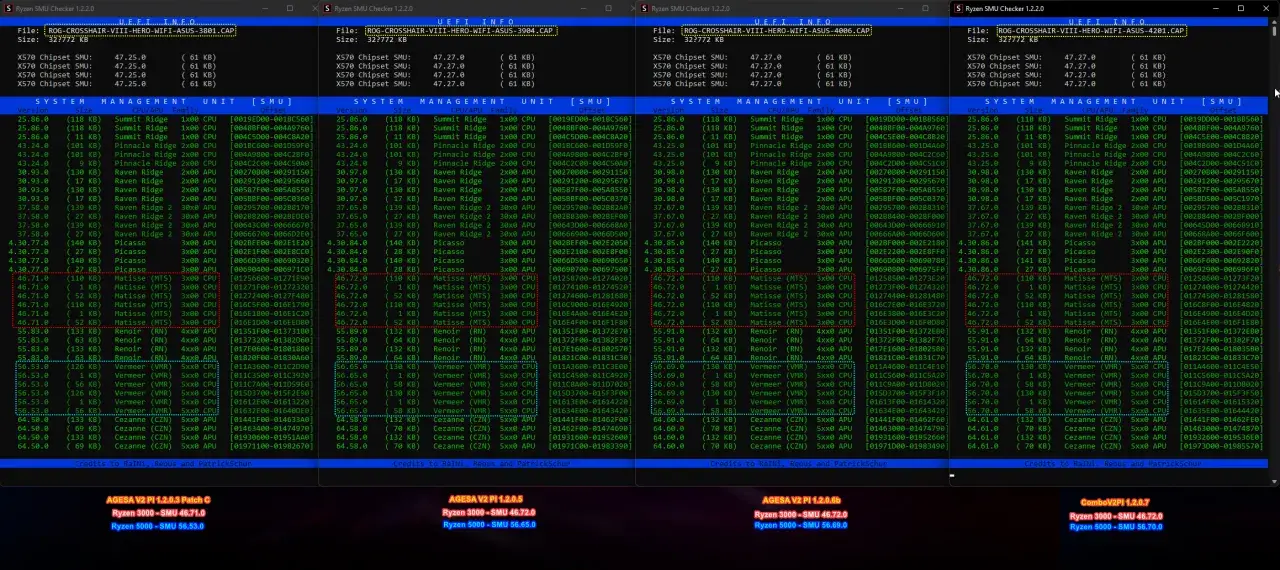Screen dimensions: 1280x570
Task: Click the ComboV2PI 1.2.0.7 caption
Action: pyautogui.click(x=1115, y=503)
